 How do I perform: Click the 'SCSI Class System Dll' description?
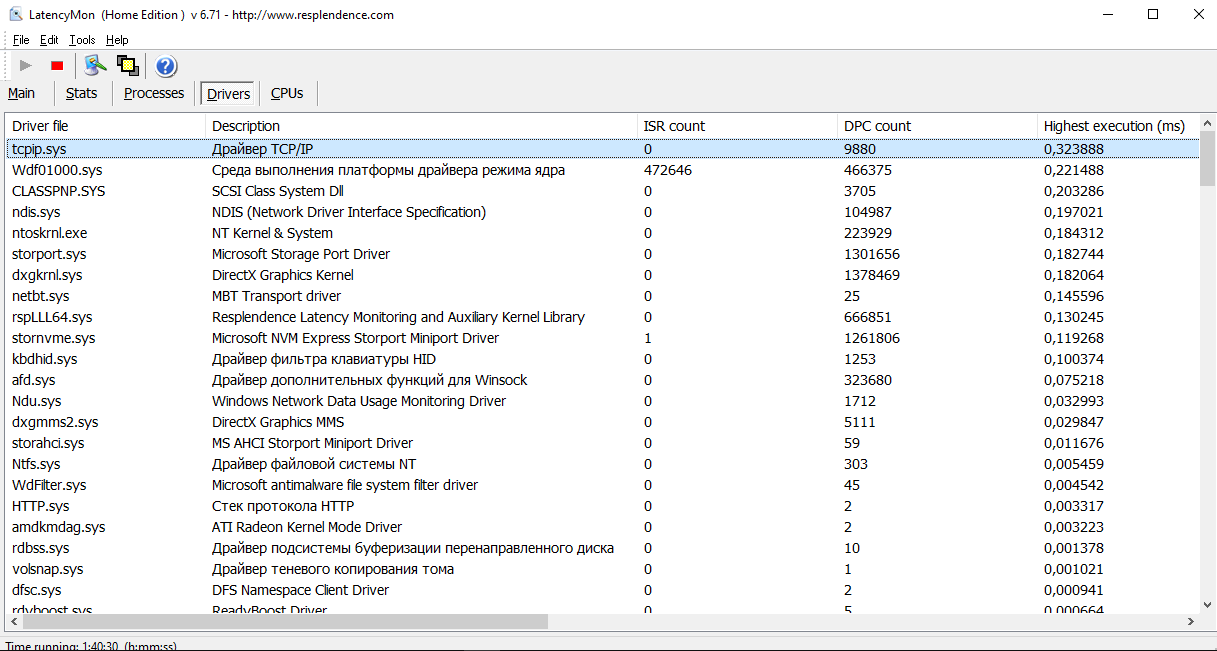pyautogui.click(x=278, y=191)
